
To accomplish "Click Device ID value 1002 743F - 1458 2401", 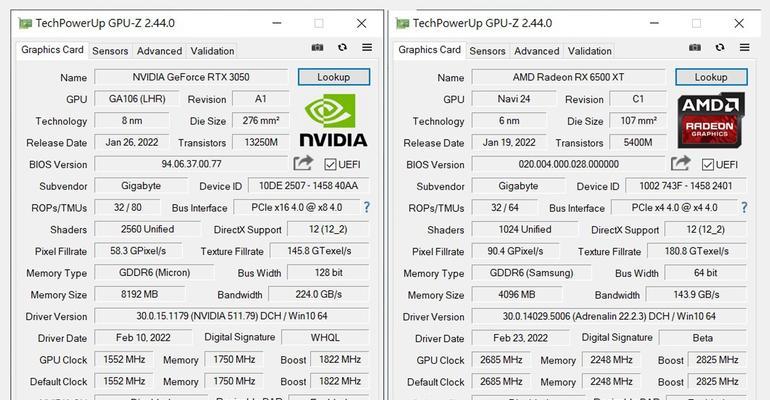I will coord(686,186).
